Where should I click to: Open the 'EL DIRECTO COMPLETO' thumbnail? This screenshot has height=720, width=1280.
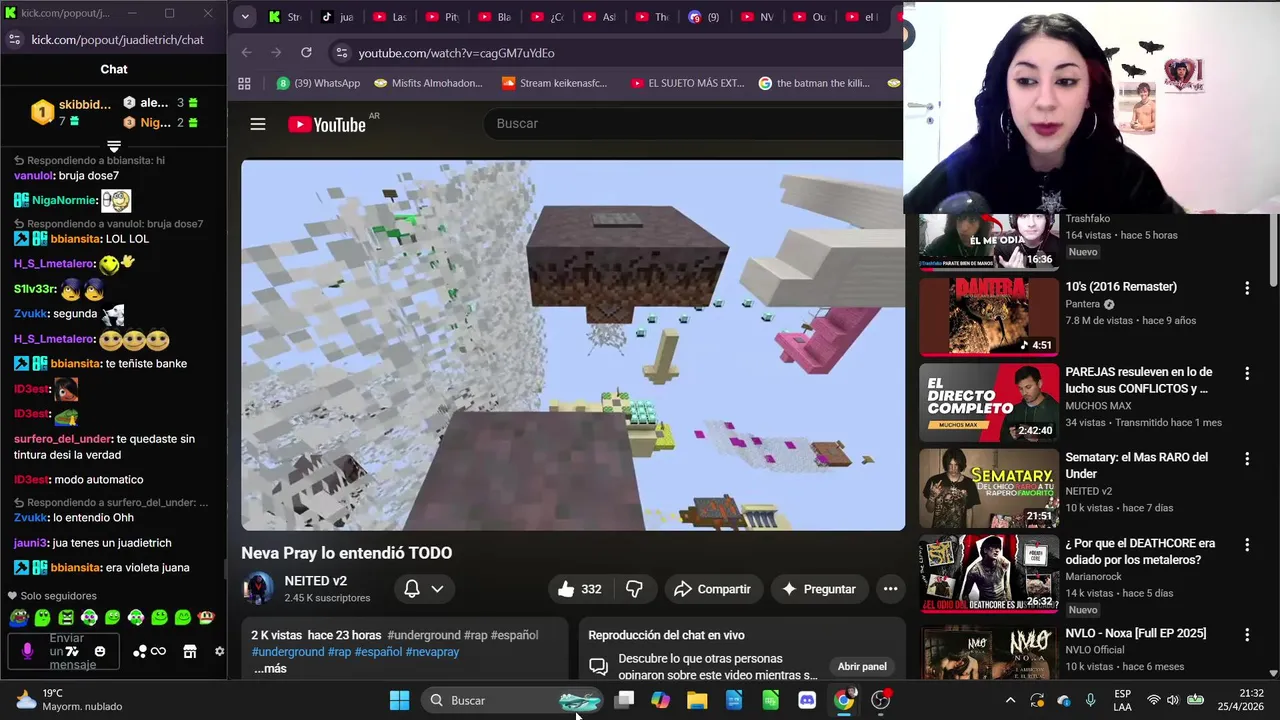tap(989, 402)
